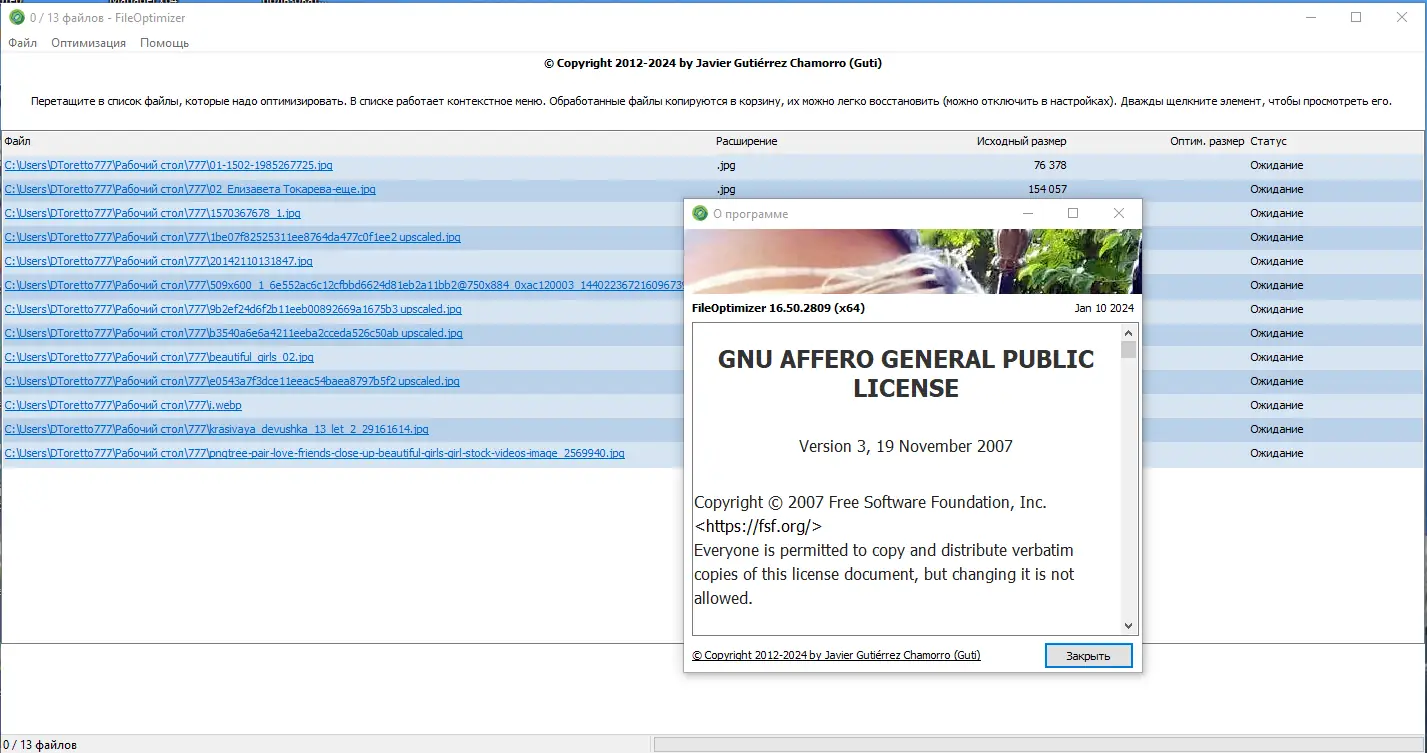Click the license text scrollbar thumb

[1129, 350]
